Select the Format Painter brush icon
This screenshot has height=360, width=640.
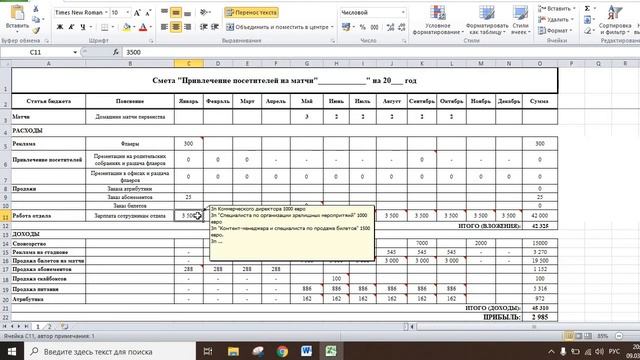tap(36, 30)
